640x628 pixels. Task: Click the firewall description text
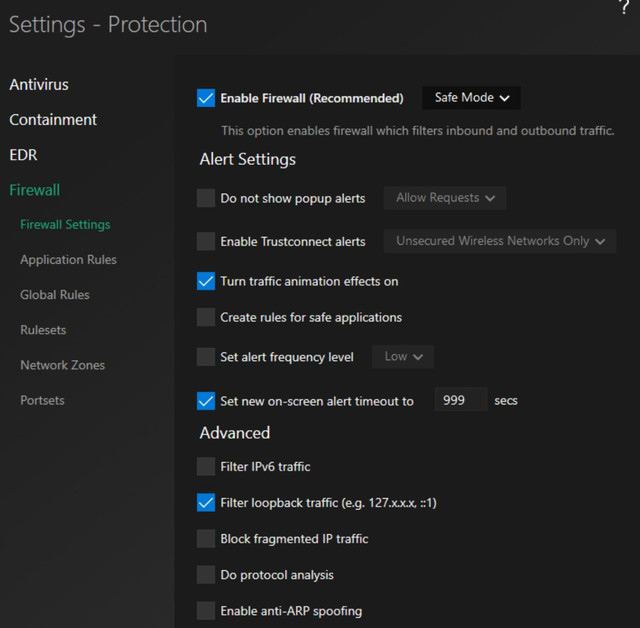point(418,131)
